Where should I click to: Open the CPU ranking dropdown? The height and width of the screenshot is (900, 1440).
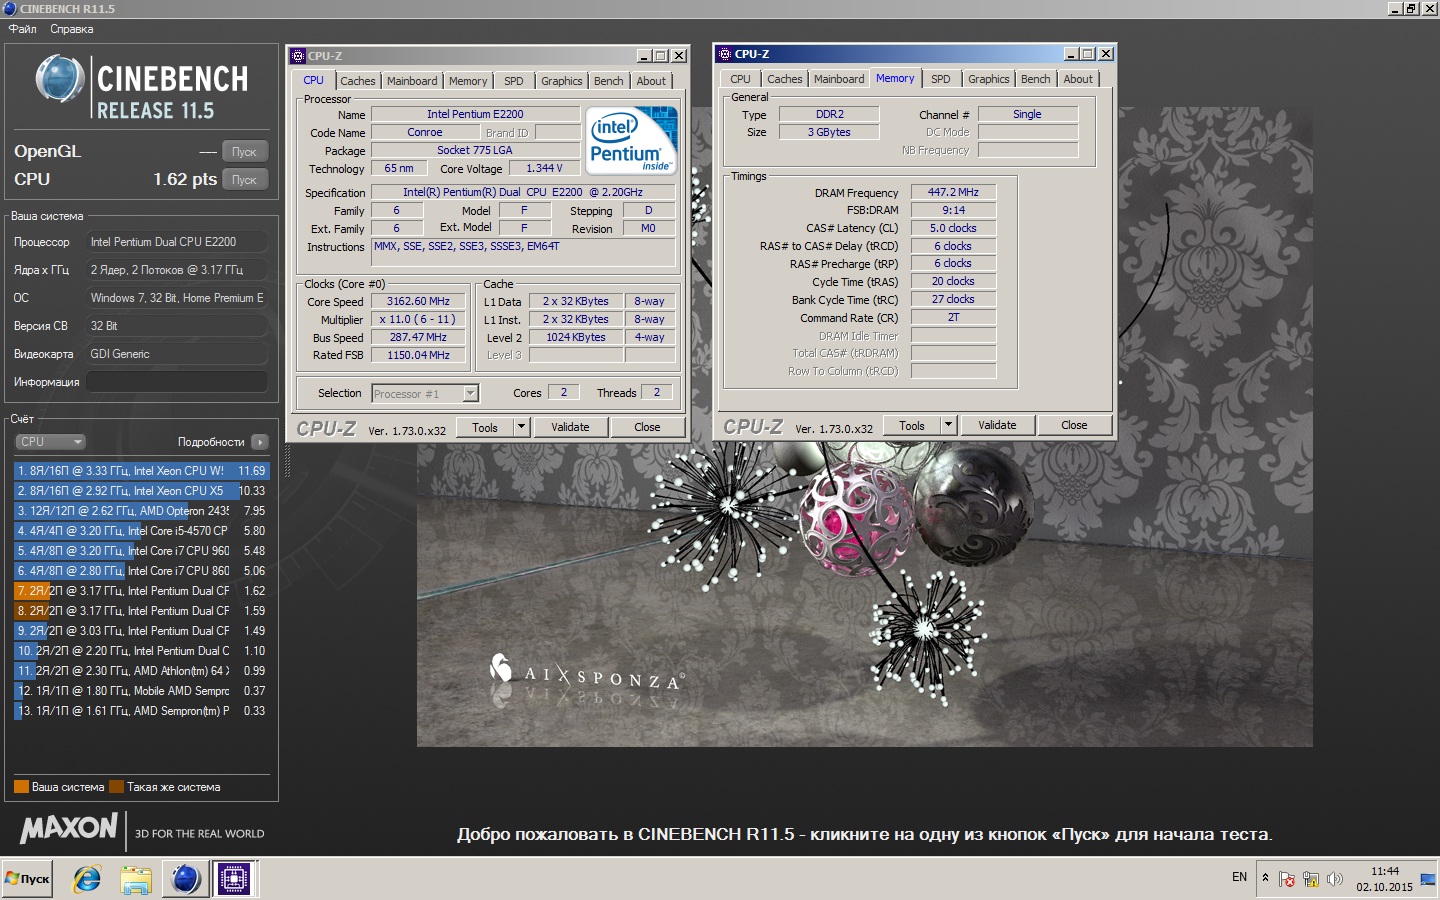tap(50, 442)
